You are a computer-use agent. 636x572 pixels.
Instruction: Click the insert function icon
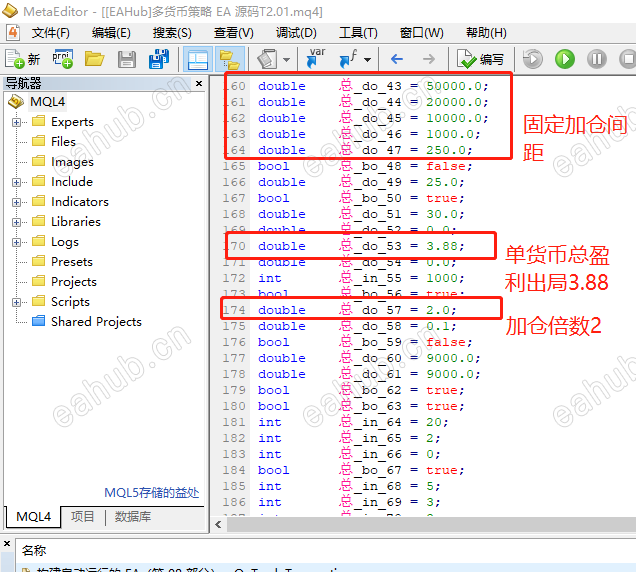click(x=348, y=59)
